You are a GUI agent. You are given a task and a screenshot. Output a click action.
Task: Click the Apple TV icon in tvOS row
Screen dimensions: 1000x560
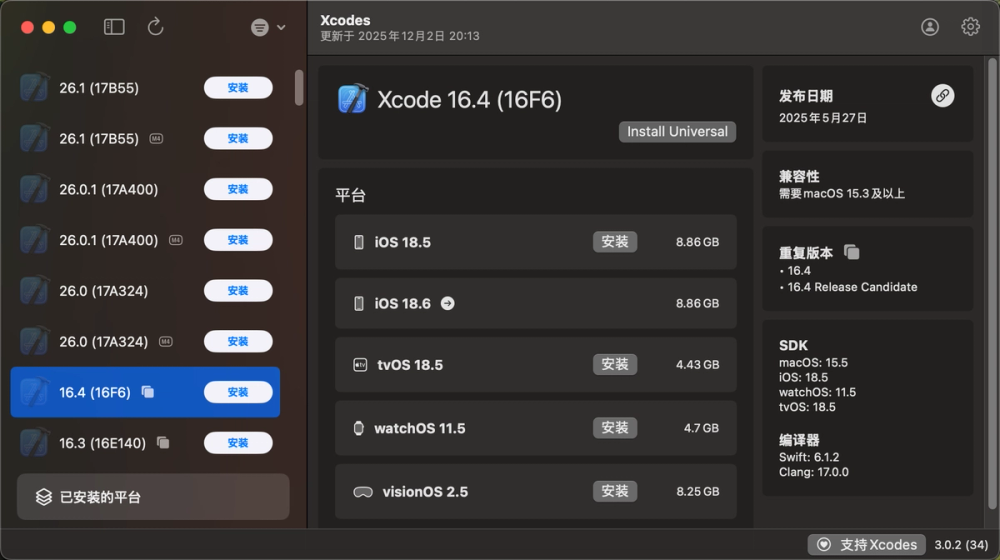click(360, 365)
